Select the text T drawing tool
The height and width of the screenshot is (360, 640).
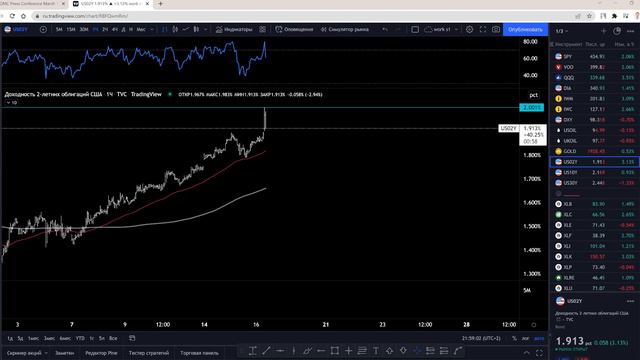[376, 351]
